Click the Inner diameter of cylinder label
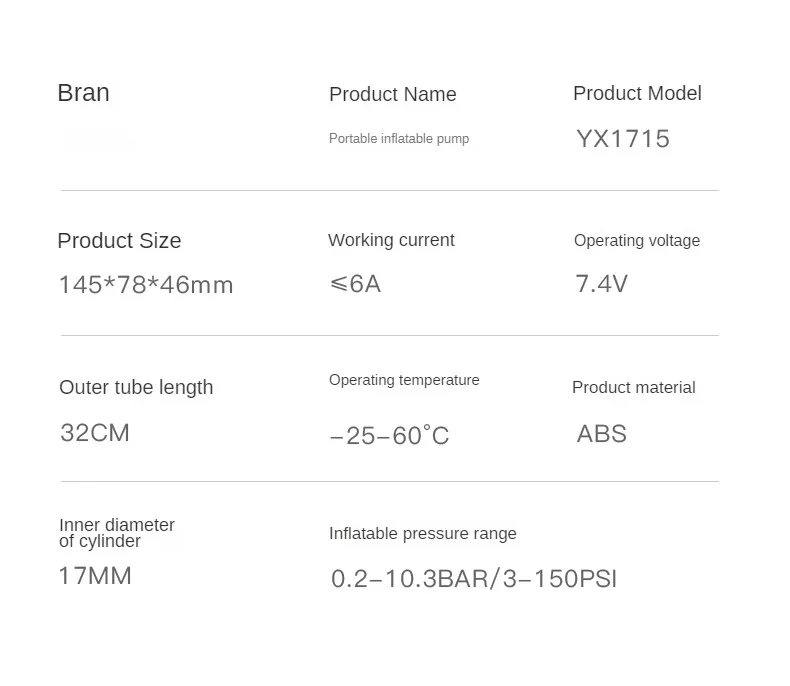Screen dimensions: 790x686 click(116, 533)
